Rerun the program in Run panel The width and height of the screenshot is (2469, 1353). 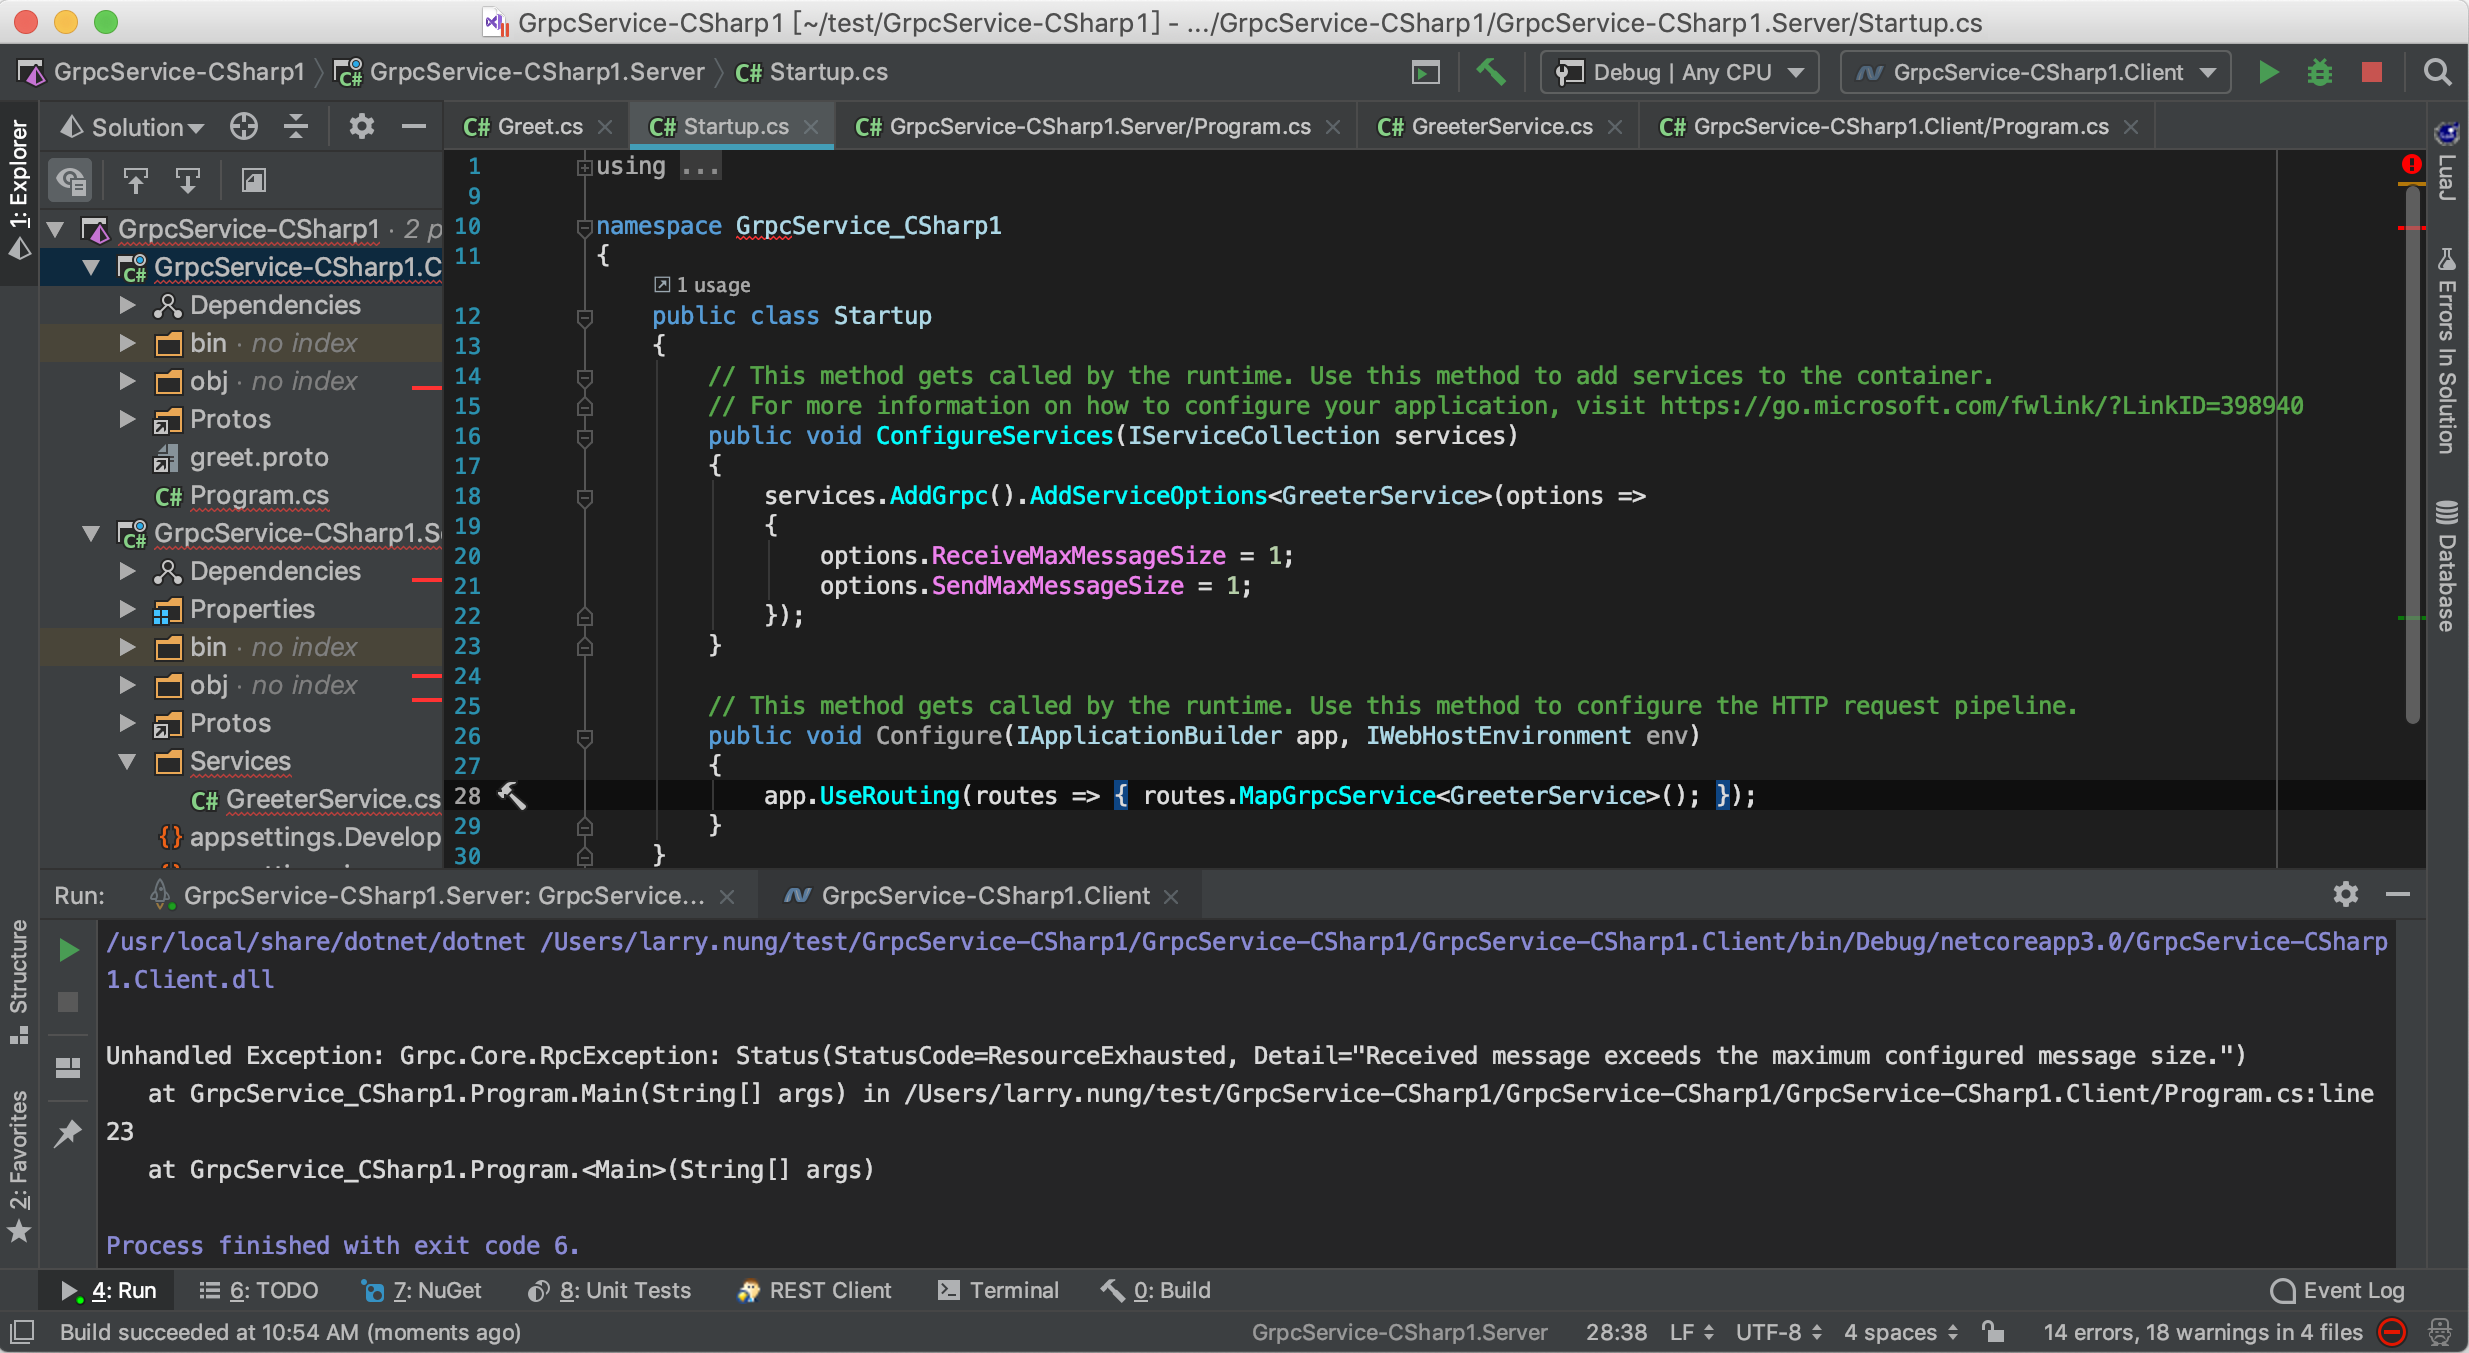[x=68, y=950]
